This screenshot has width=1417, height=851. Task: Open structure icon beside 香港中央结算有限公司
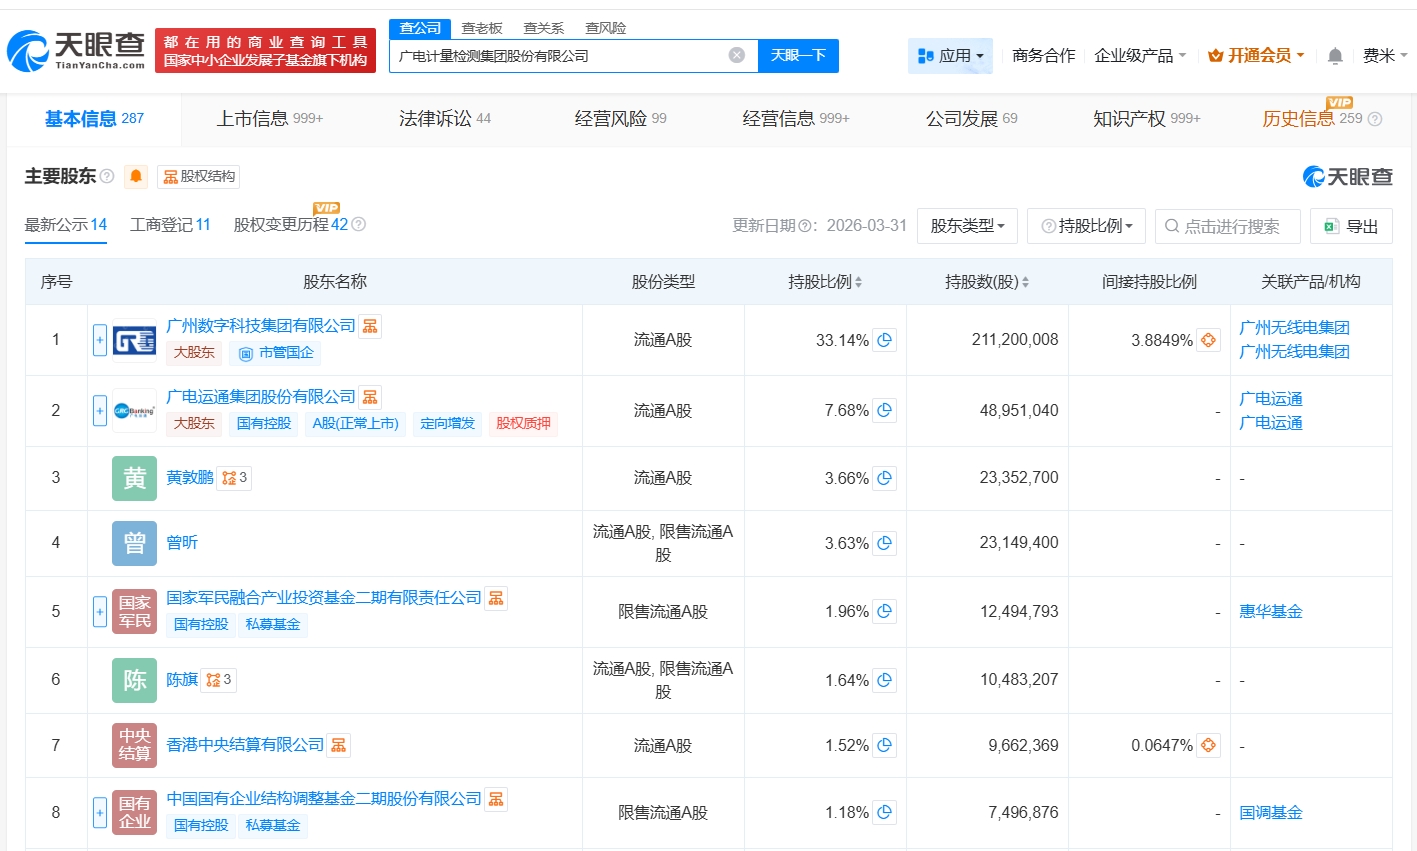tap(339, 745)
